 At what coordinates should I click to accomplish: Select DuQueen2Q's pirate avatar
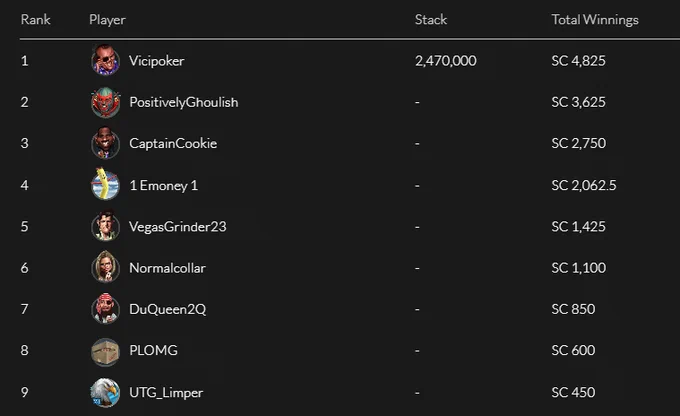(105, 309)
